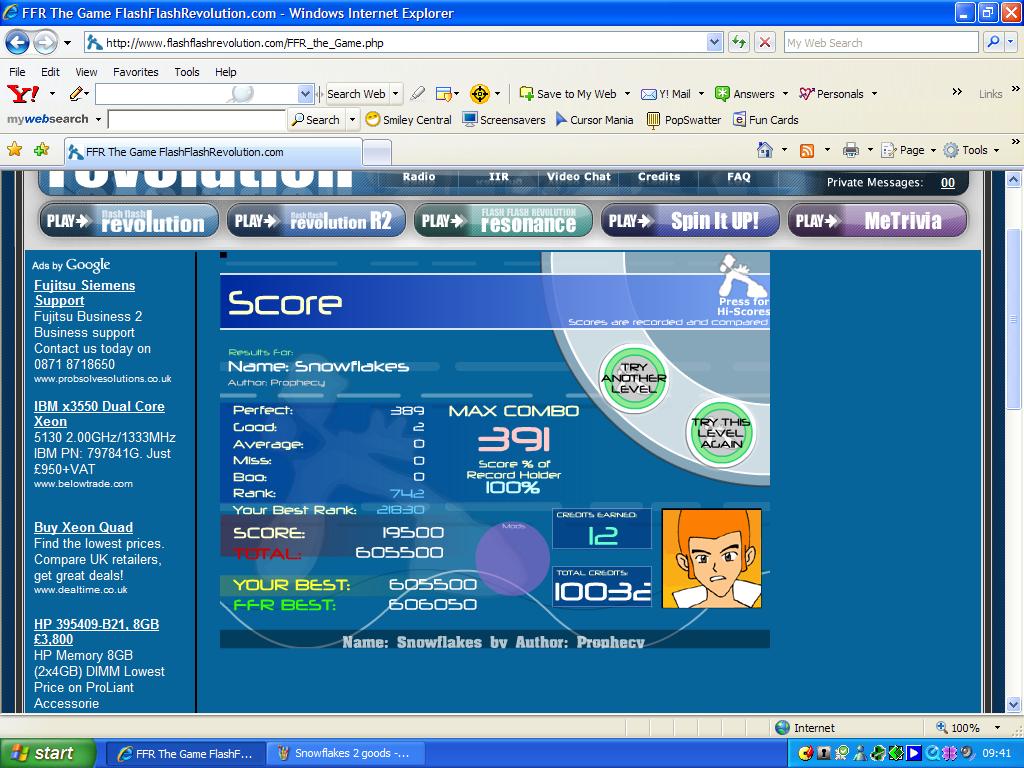Open the Fujitsu Siemens Support ad link
Screen dimensions: 1024x768
pos(84,293)
